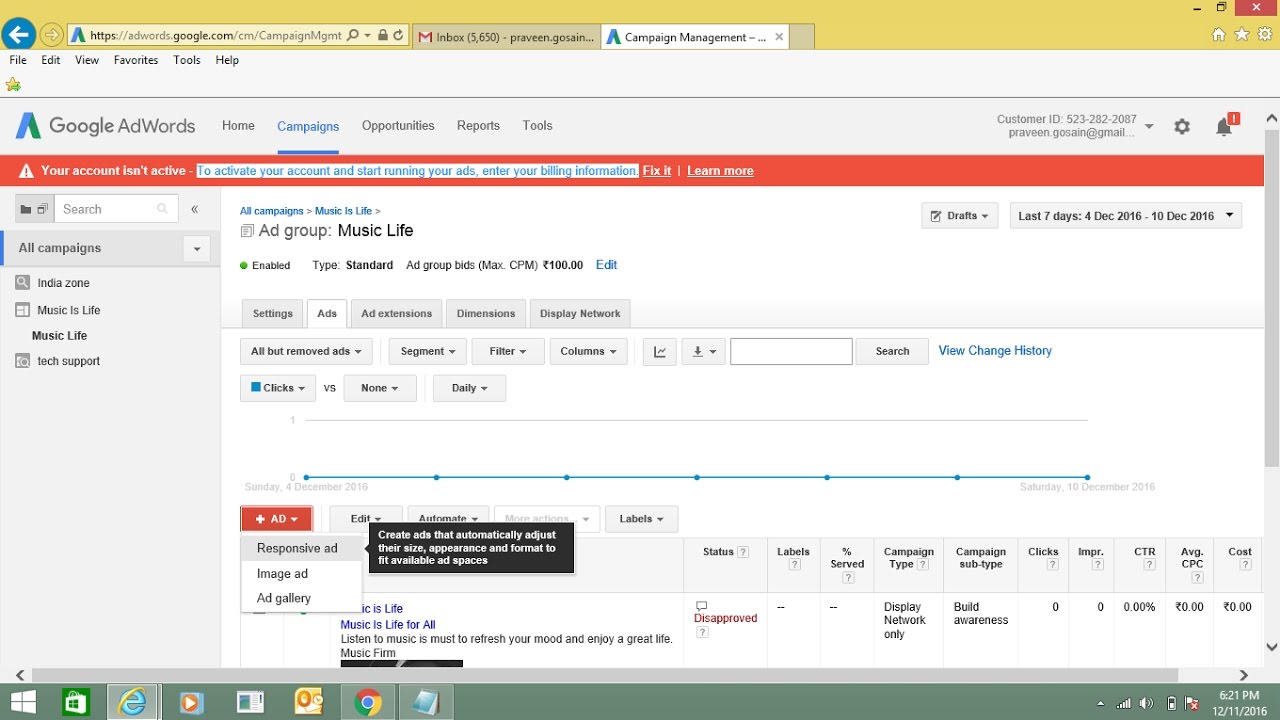This screenshot has height=720, width=1280.
Task: Open the Filter dropdown
Action: [x=508, y=351]
